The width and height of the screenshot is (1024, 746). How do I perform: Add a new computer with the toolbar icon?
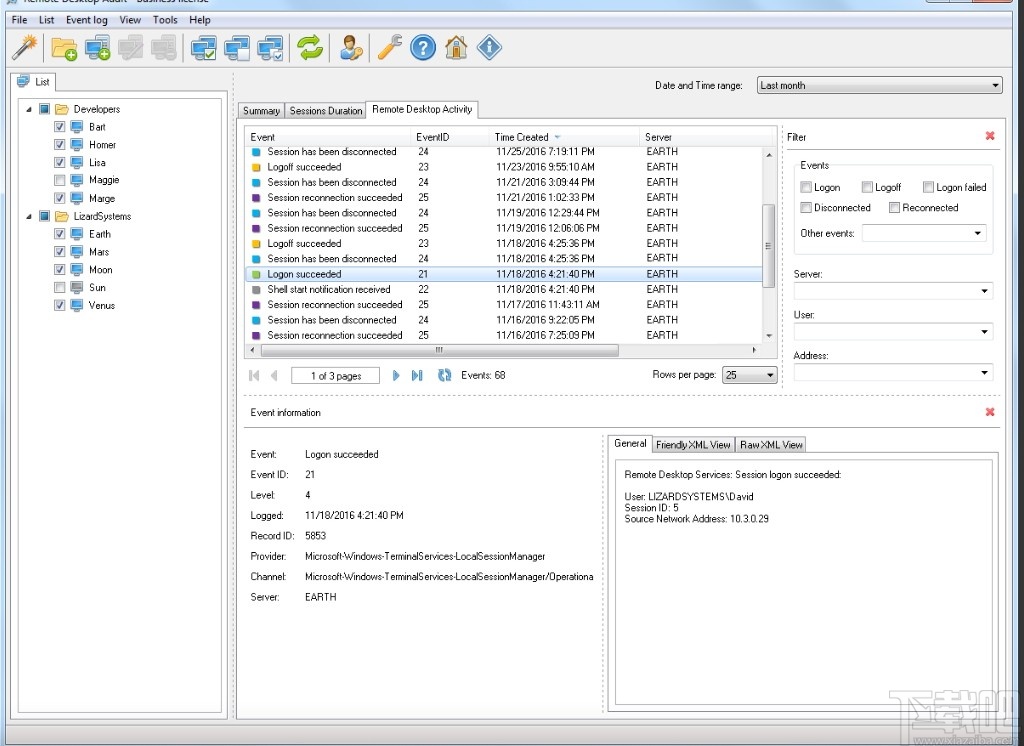(x=98, y=47)
